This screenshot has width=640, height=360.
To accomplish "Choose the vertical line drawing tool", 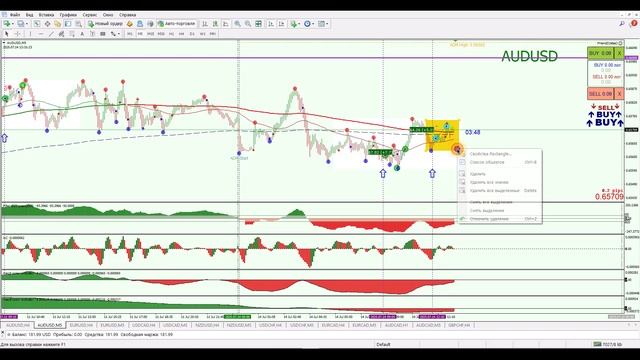I will (30, 34).
